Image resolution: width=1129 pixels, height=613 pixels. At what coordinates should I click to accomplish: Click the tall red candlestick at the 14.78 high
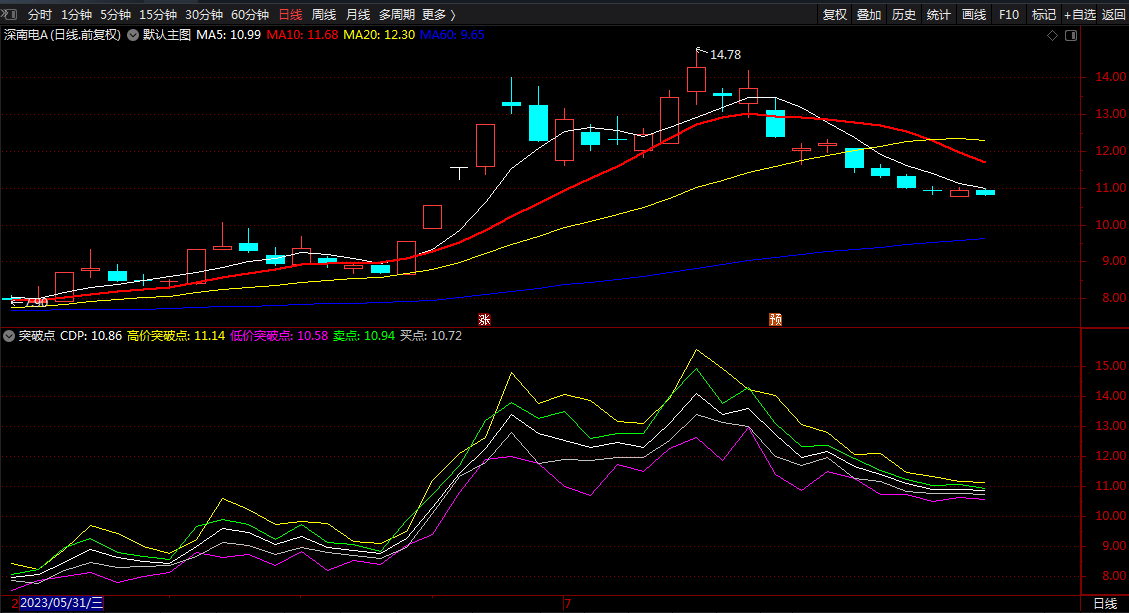point(696,79)
